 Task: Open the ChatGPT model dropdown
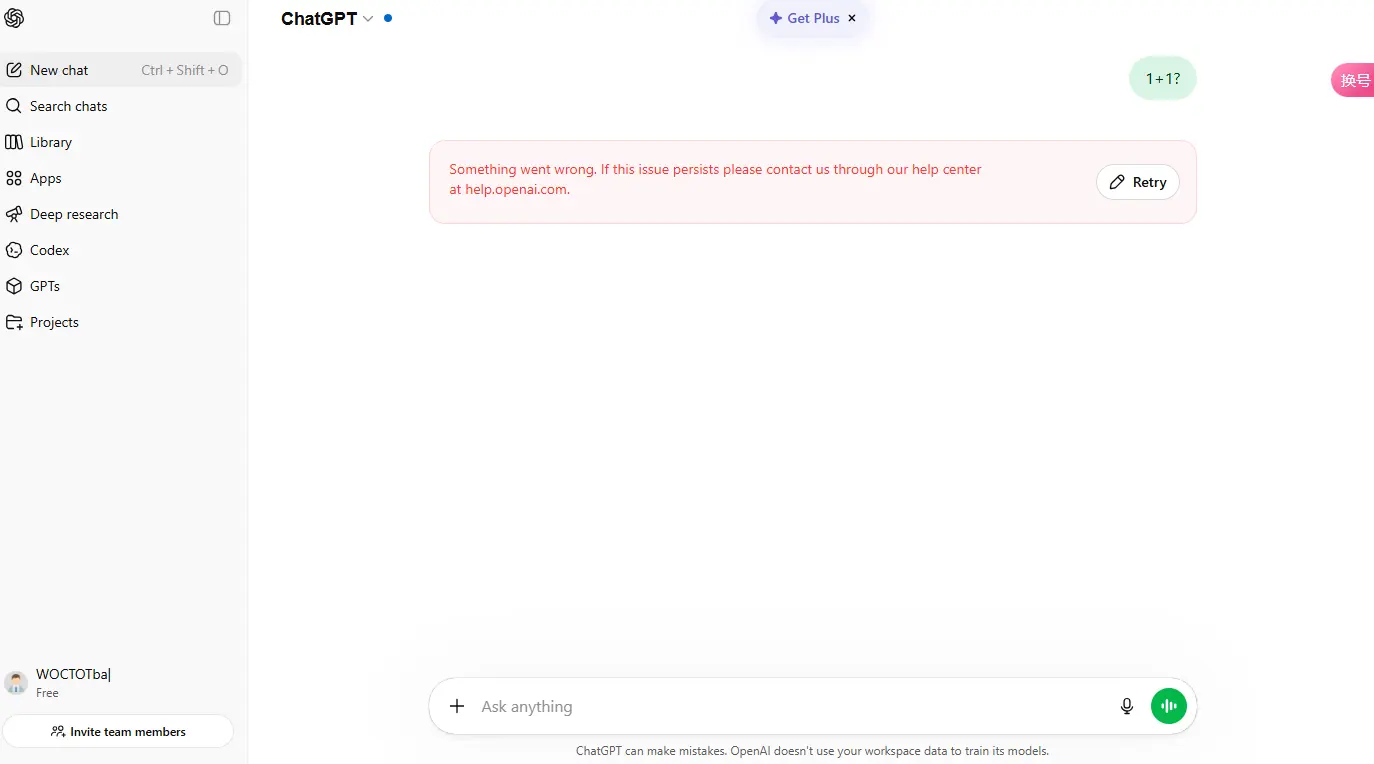coord(327,19)
